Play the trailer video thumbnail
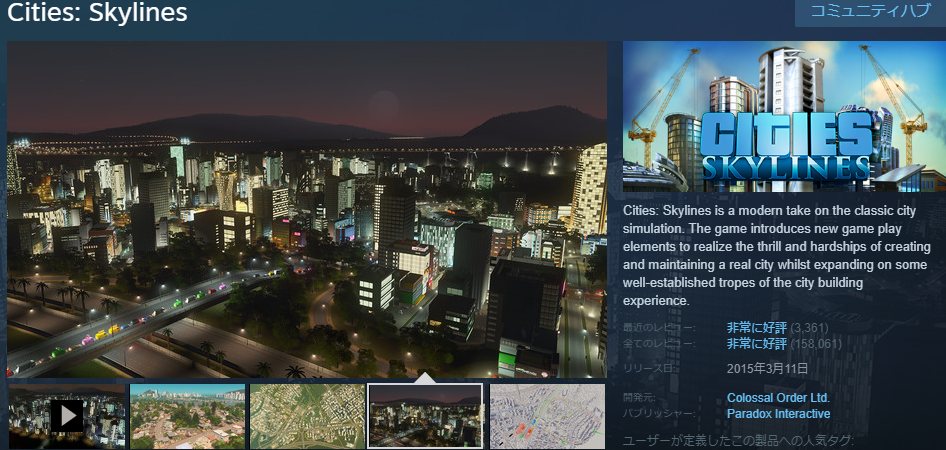Viewport: 946px width, 450px height. tap(67, 415)
